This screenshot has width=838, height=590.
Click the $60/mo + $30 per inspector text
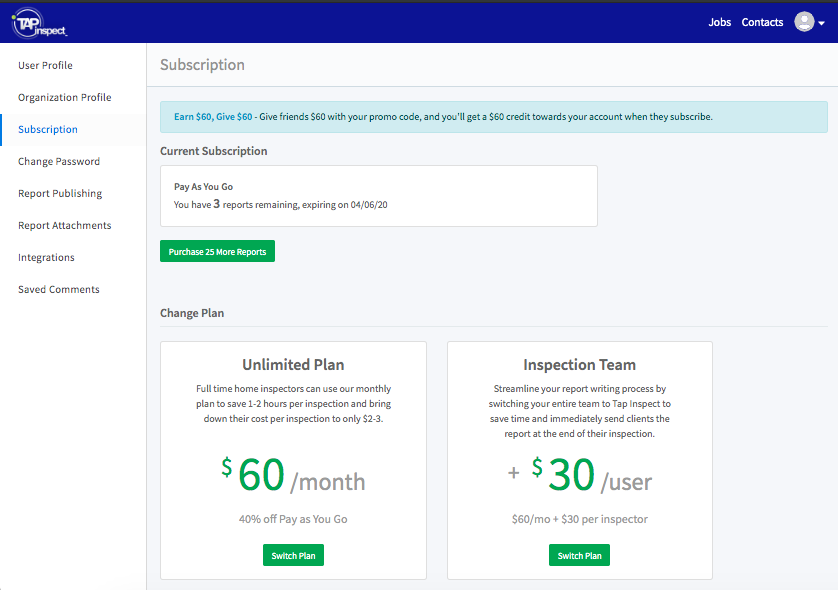click(x=579, y=519)
